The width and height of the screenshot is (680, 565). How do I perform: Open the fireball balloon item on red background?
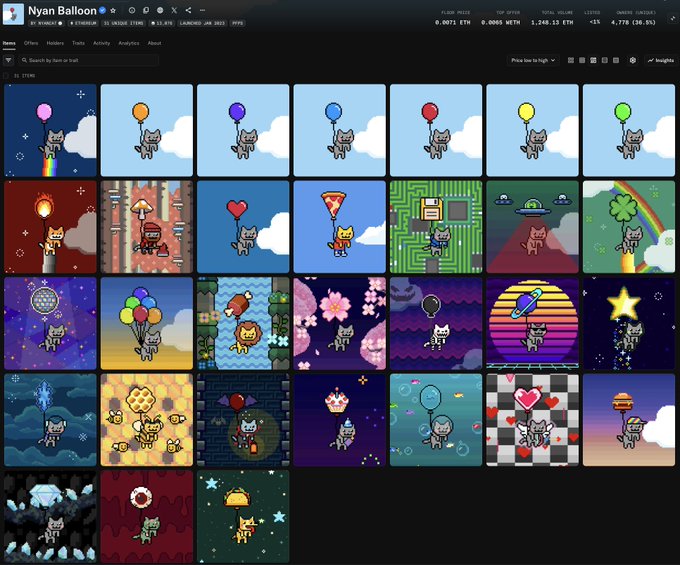(x=50, y=227)
